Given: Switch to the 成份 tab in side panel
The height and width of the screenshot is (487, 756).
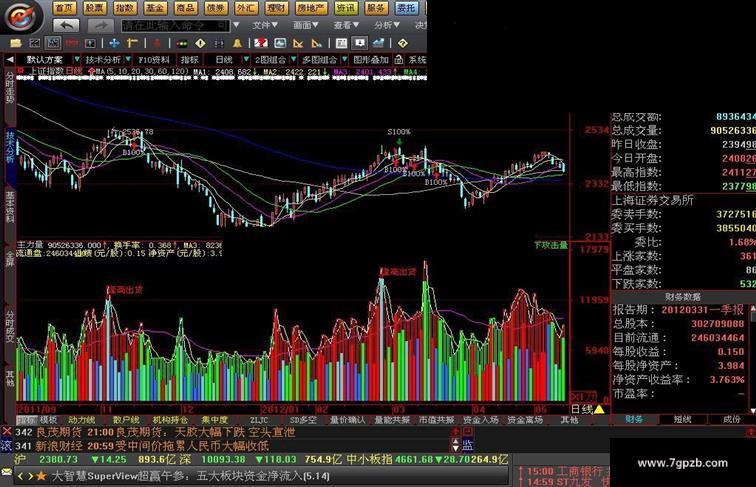Looking at the screenshot, I should click(731, 419).
